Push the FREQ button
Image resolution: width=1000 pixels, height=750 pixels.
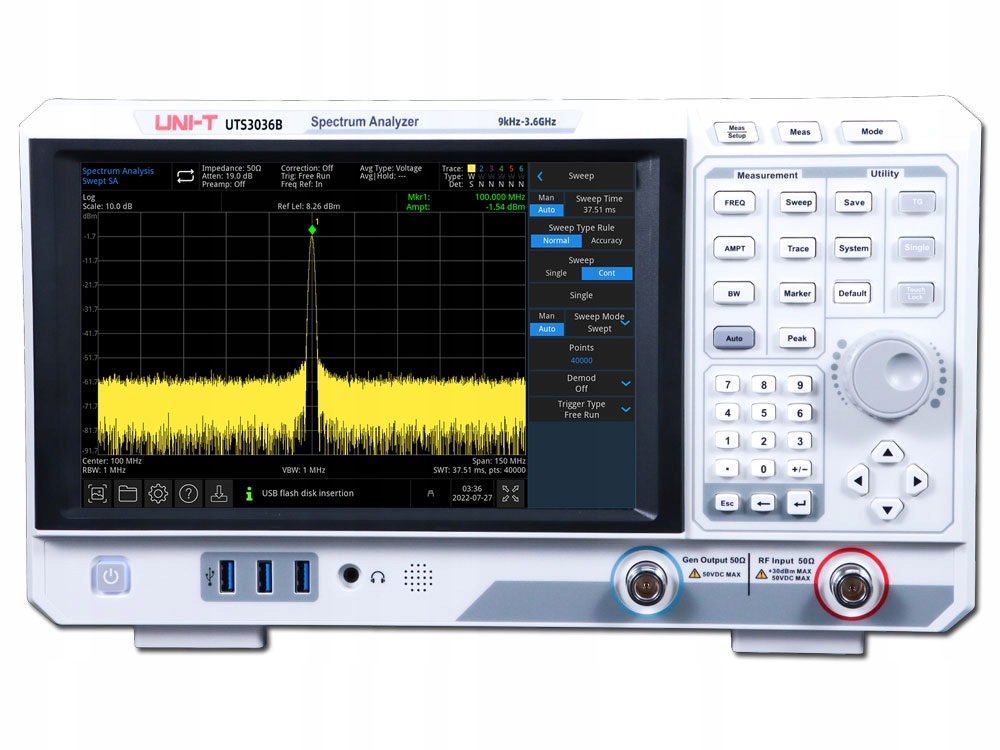pos(734,203)
